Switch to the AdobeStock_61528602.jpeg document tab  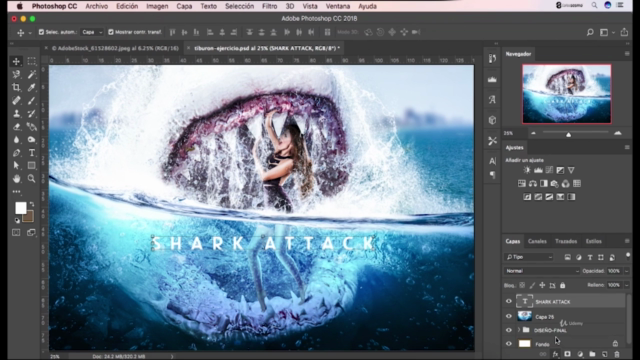point(115,48)
